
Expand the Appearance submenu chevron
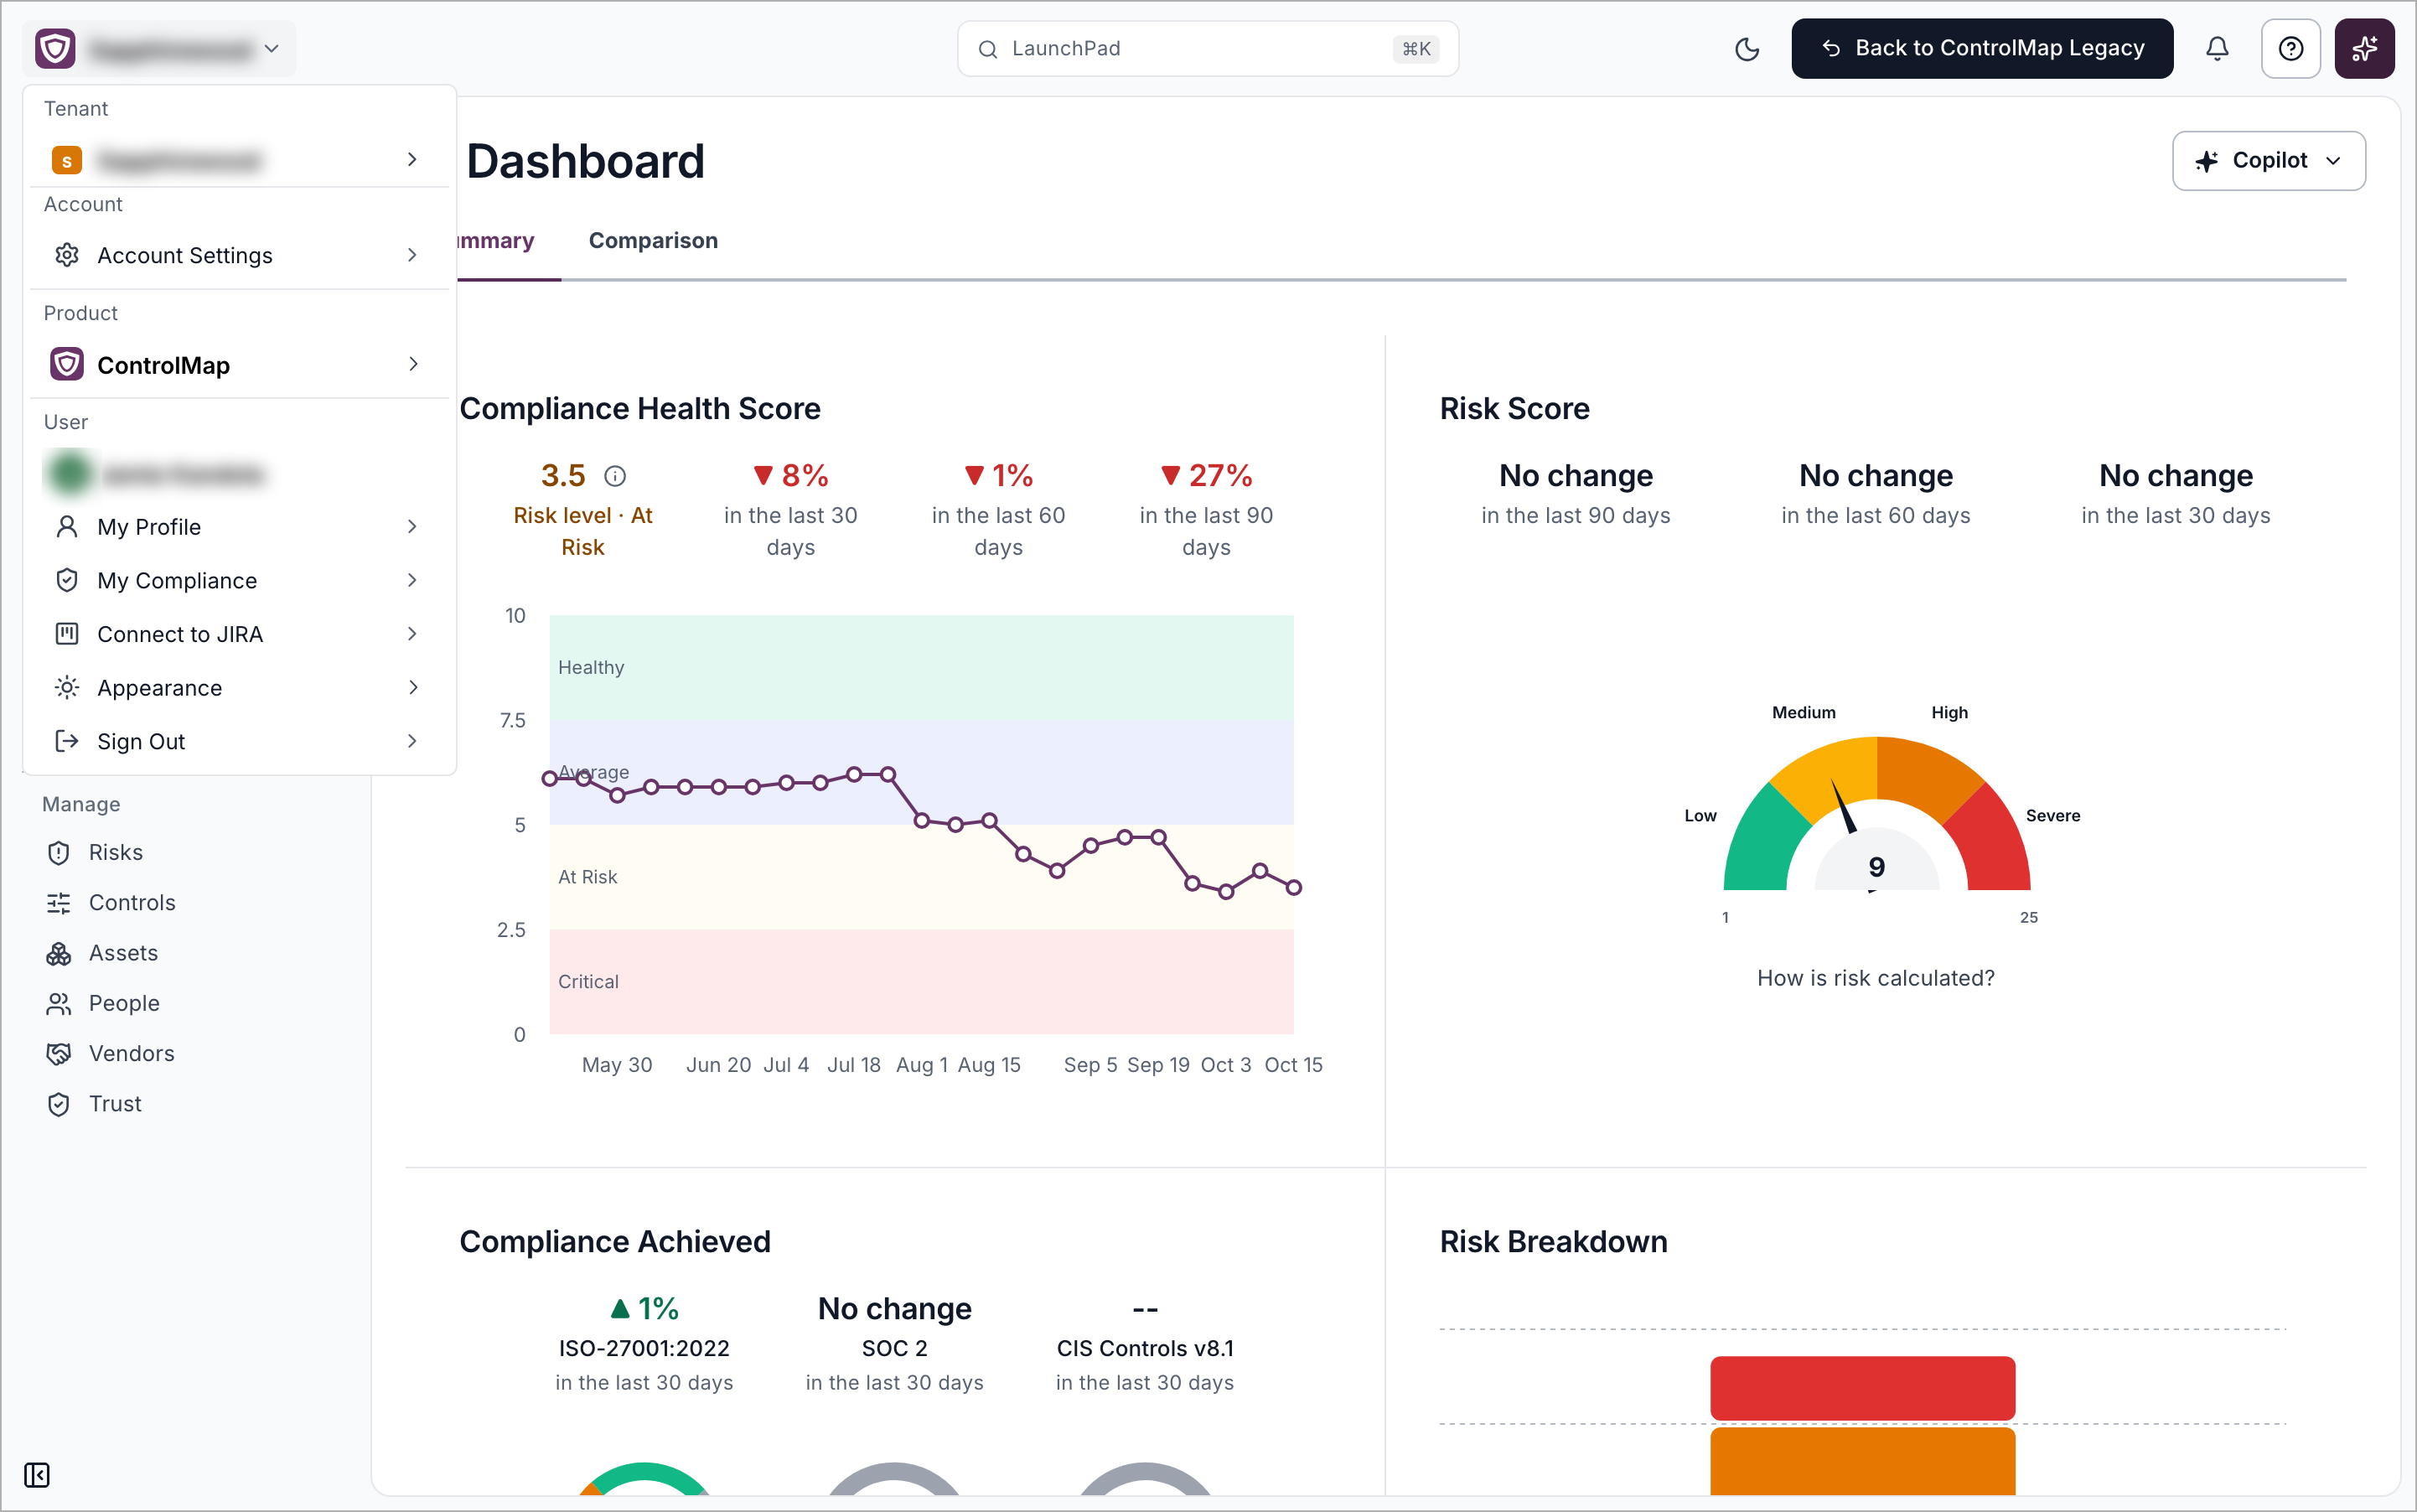click(412, 688)
